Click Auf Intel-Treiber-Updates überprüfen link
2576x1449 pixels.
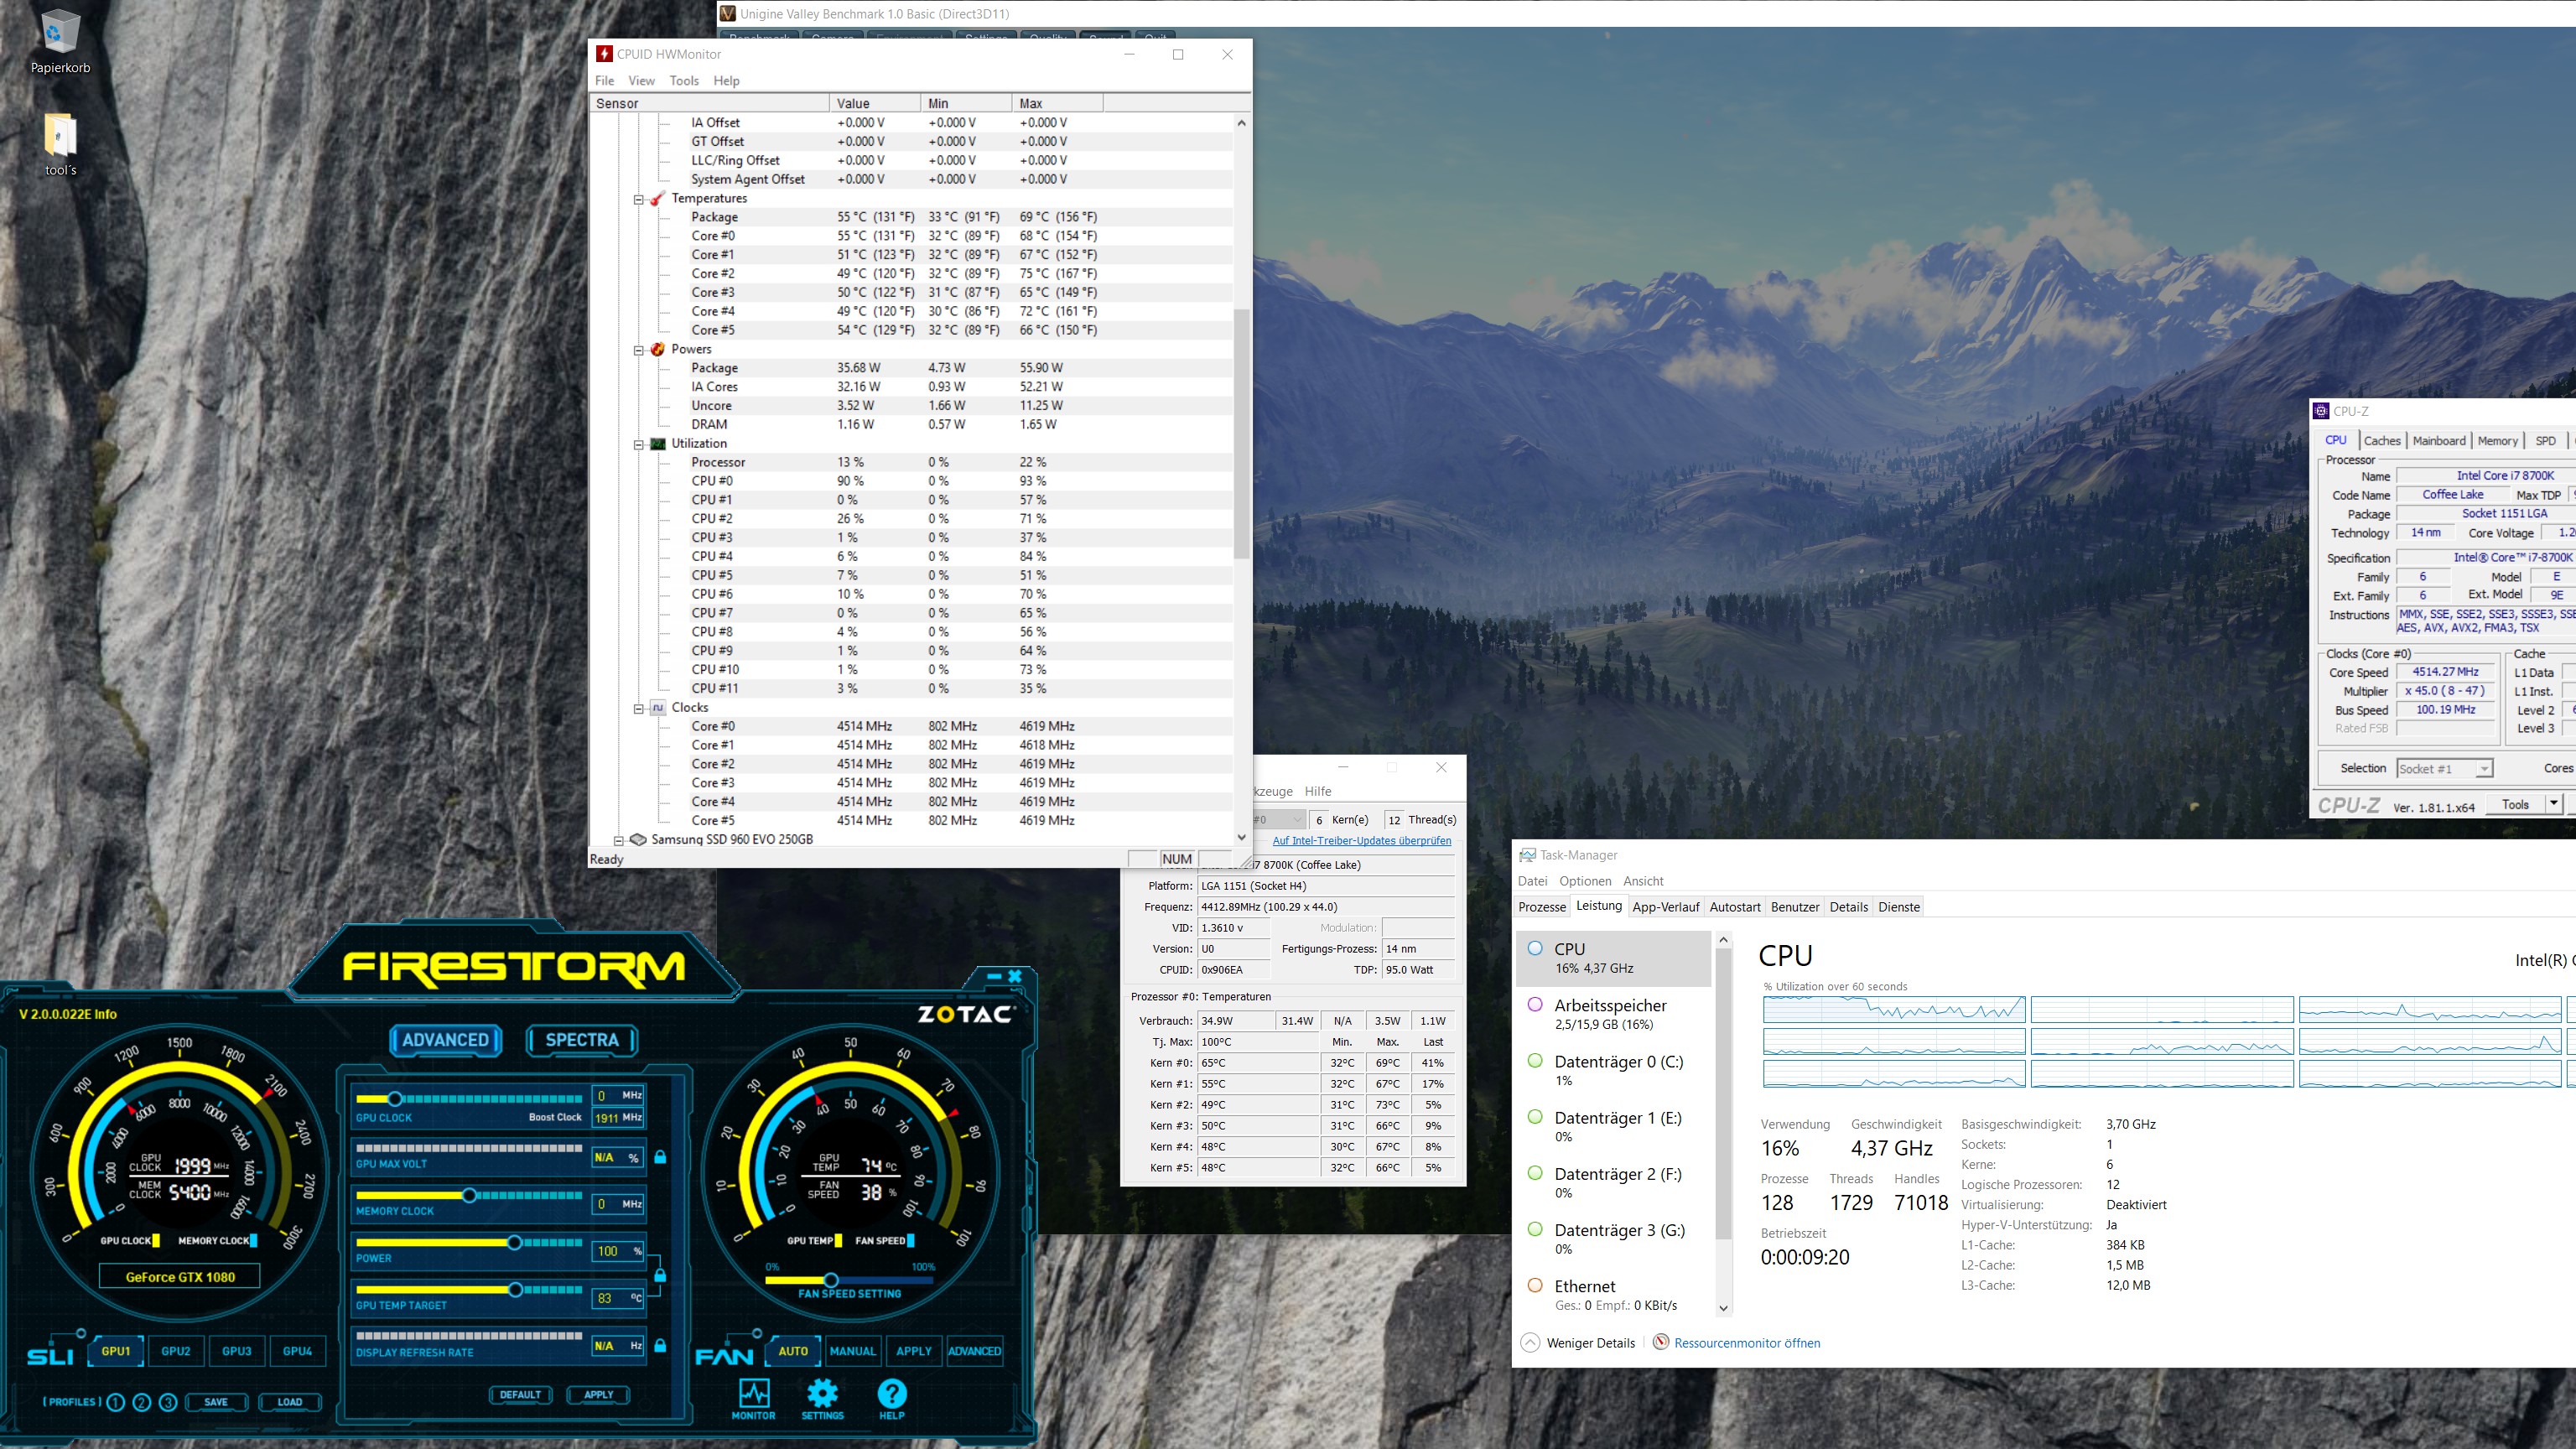[1361, 841]
